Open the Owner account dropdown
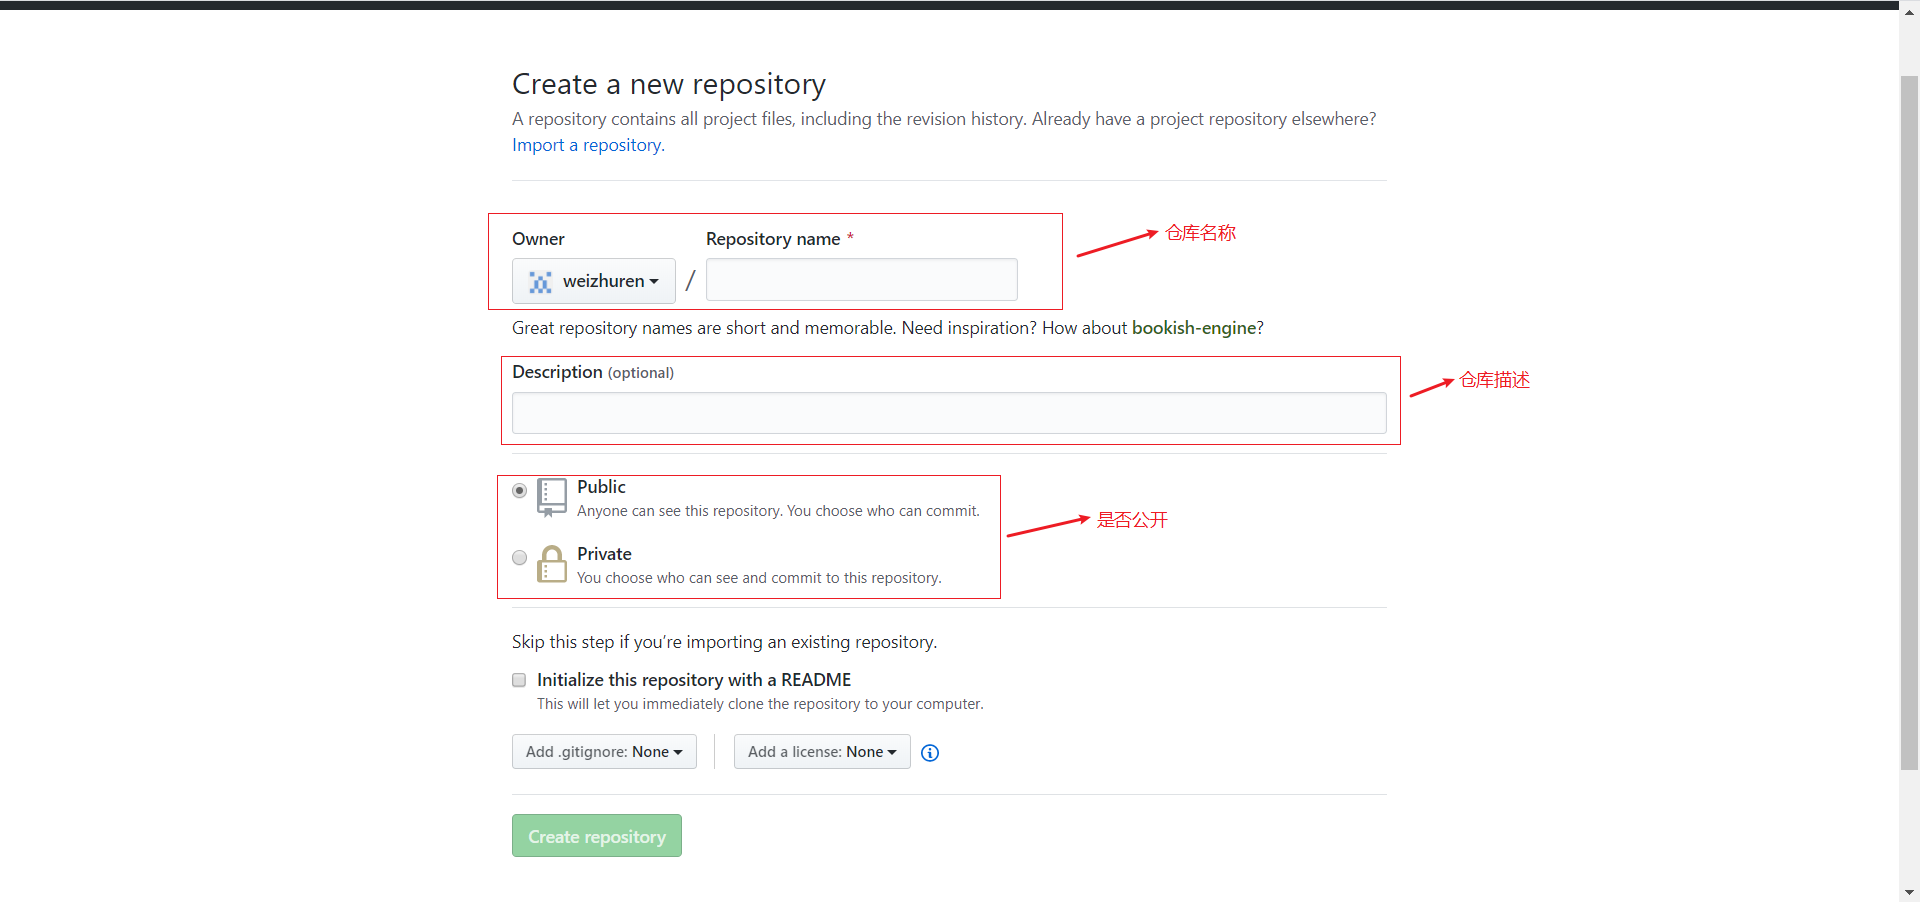 (593, 281)
